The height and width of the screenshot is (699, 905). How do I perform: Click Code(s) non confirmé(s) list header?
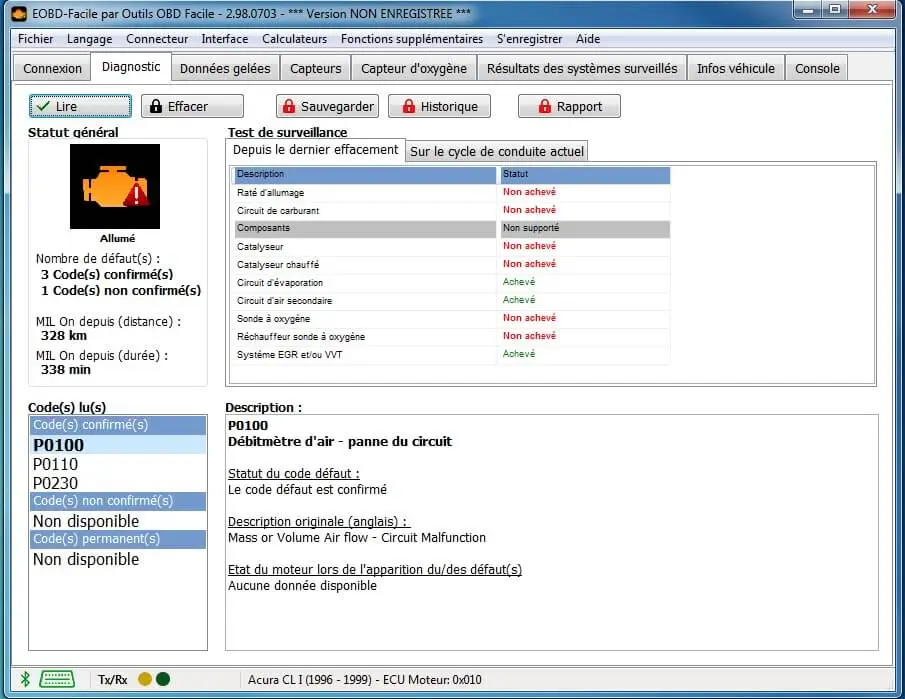pyautogui.click(x=118, y=502)
